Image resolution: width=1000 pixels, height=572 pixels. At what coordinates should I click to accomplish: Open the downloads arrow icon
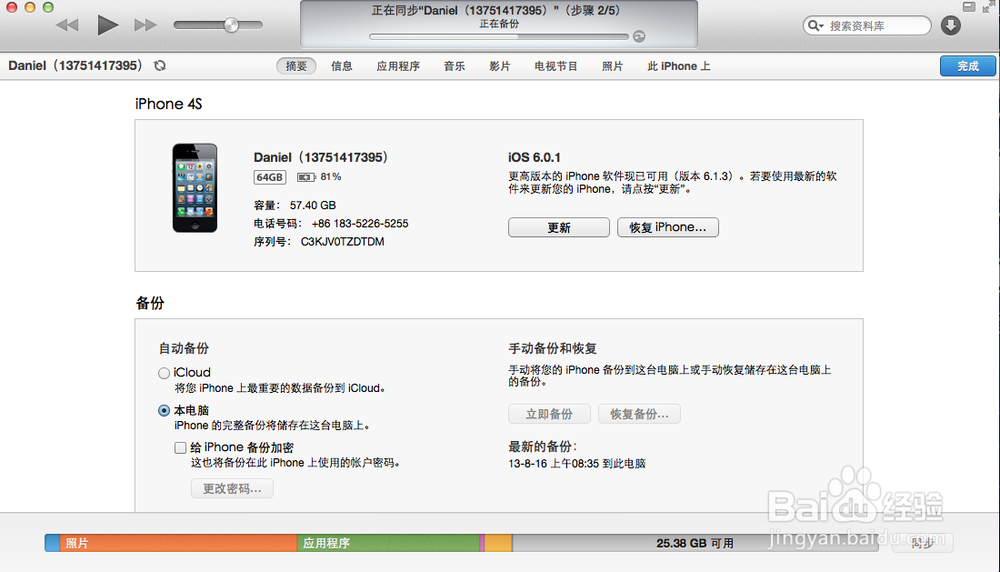(950, 26)
